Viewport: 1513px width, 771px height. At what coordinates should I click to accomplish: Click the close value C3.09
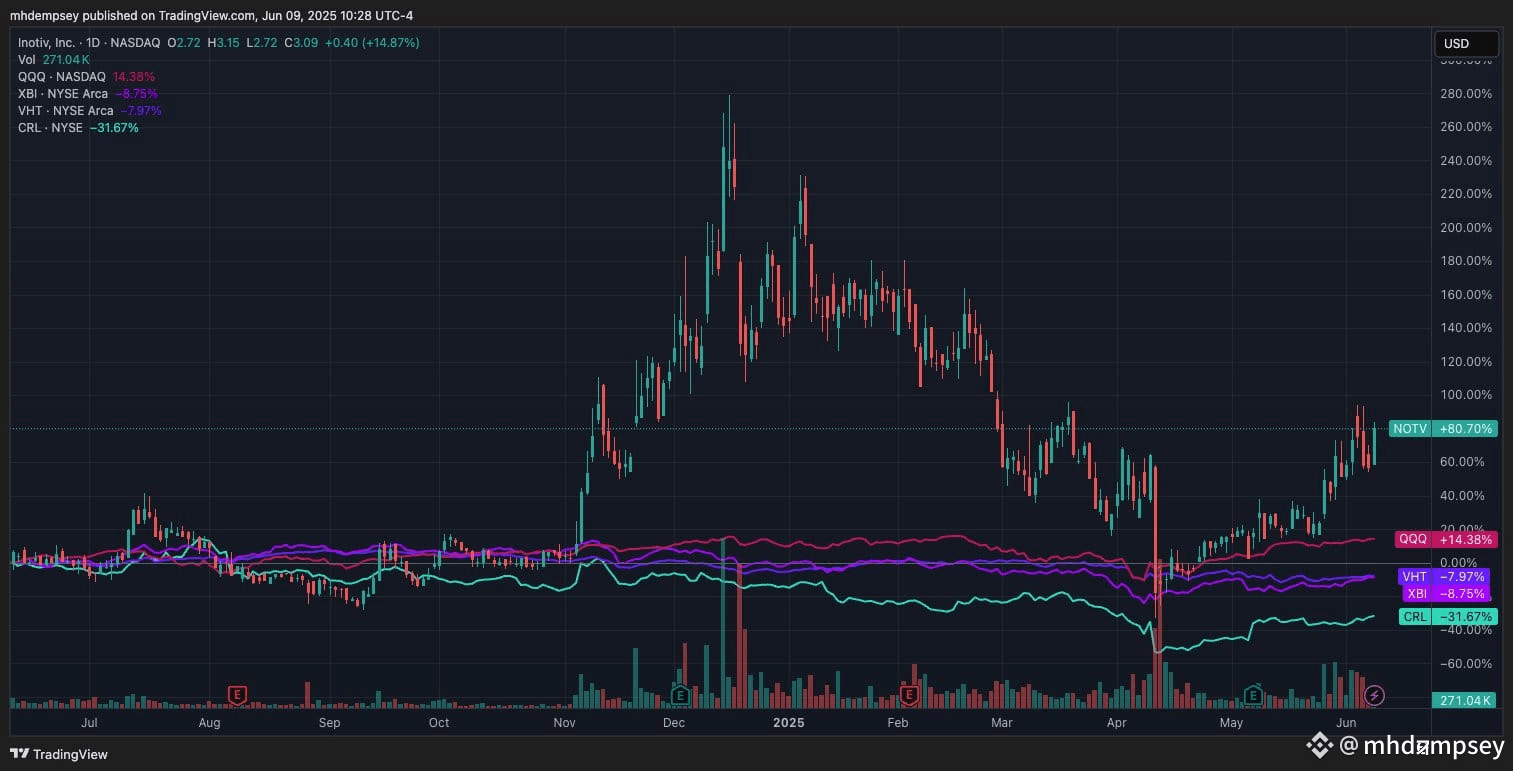[299, 43]
